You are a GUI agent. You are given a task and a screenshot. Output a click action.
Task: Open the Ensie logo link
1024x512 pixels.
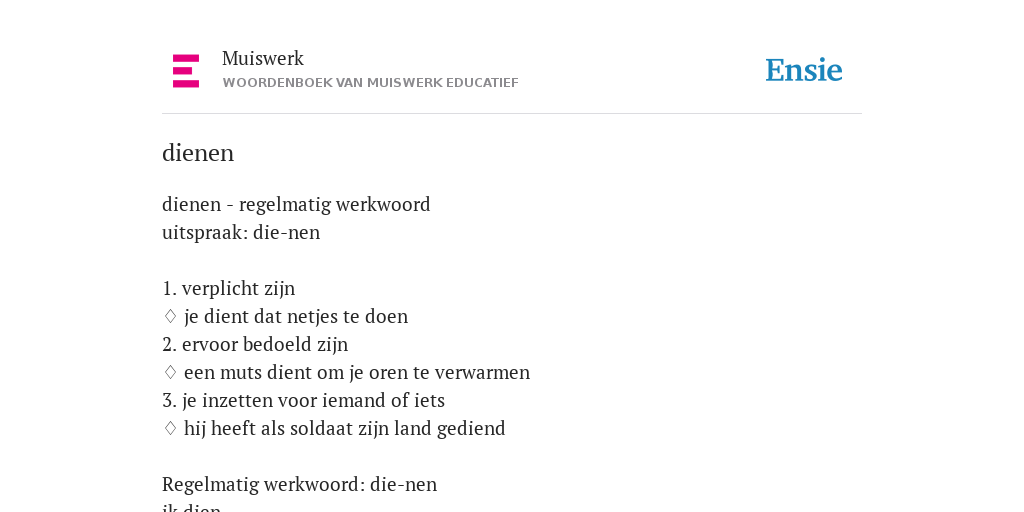click(x=804, y=70)
